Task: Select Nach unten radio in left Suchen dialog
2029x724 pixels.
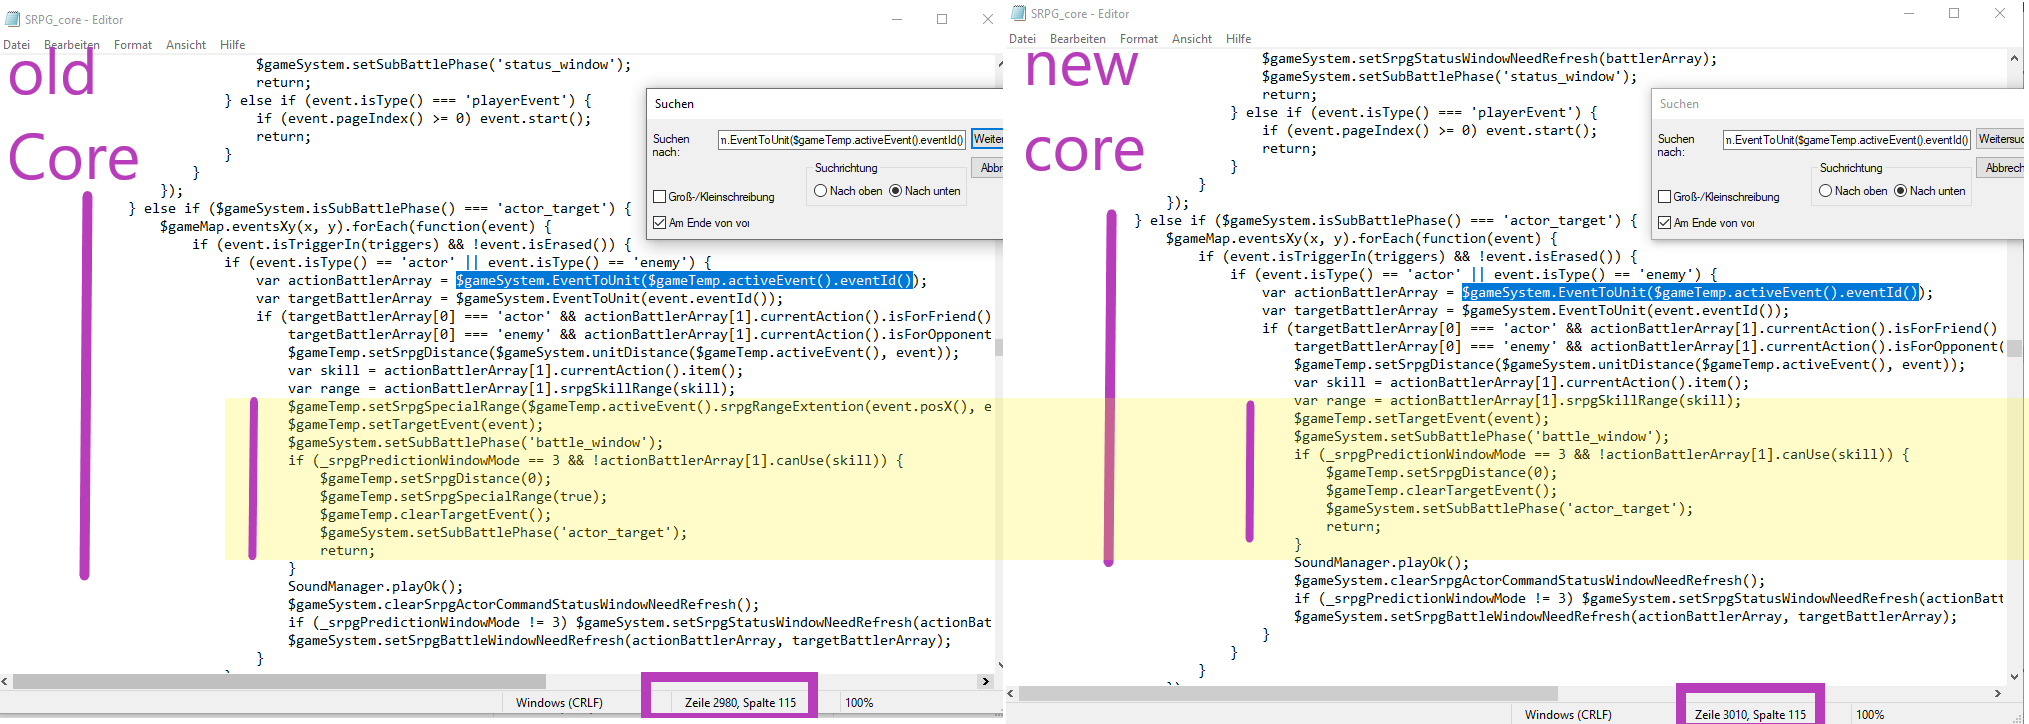Action: tap(896, 191)
